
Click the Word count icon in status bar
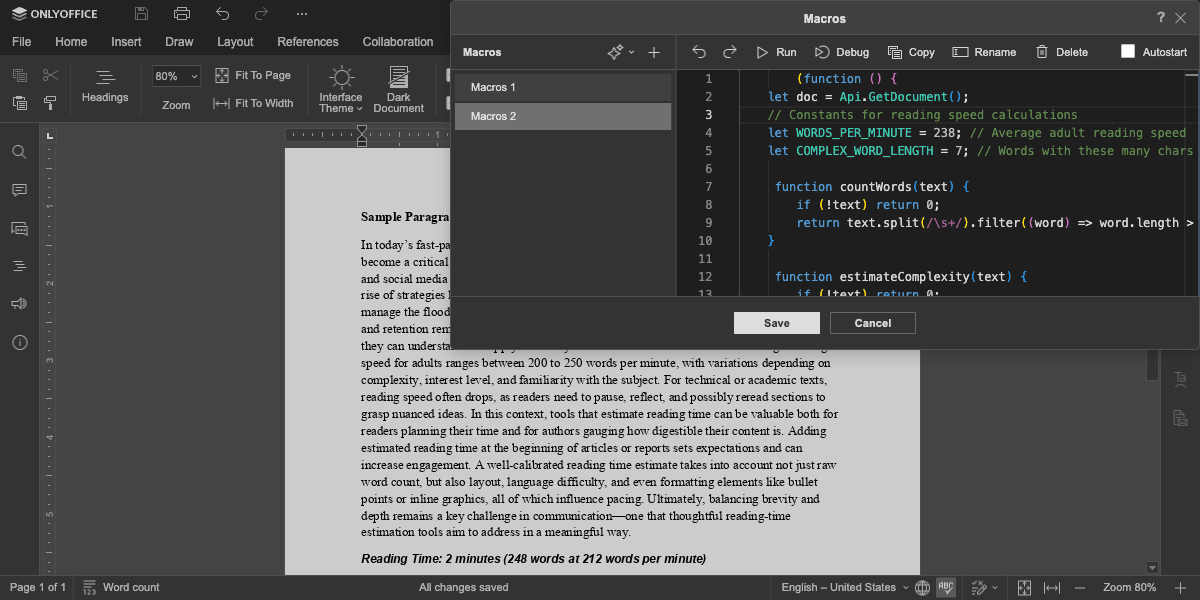[x=89, y=587]
